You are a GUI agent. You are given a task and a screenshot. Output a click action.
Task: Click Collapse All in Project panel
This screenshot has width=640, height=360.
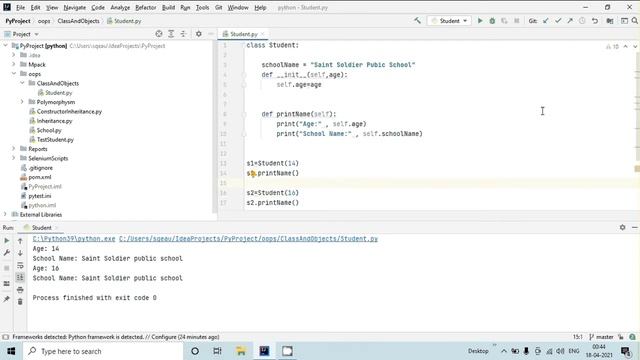tap(183, 34)
